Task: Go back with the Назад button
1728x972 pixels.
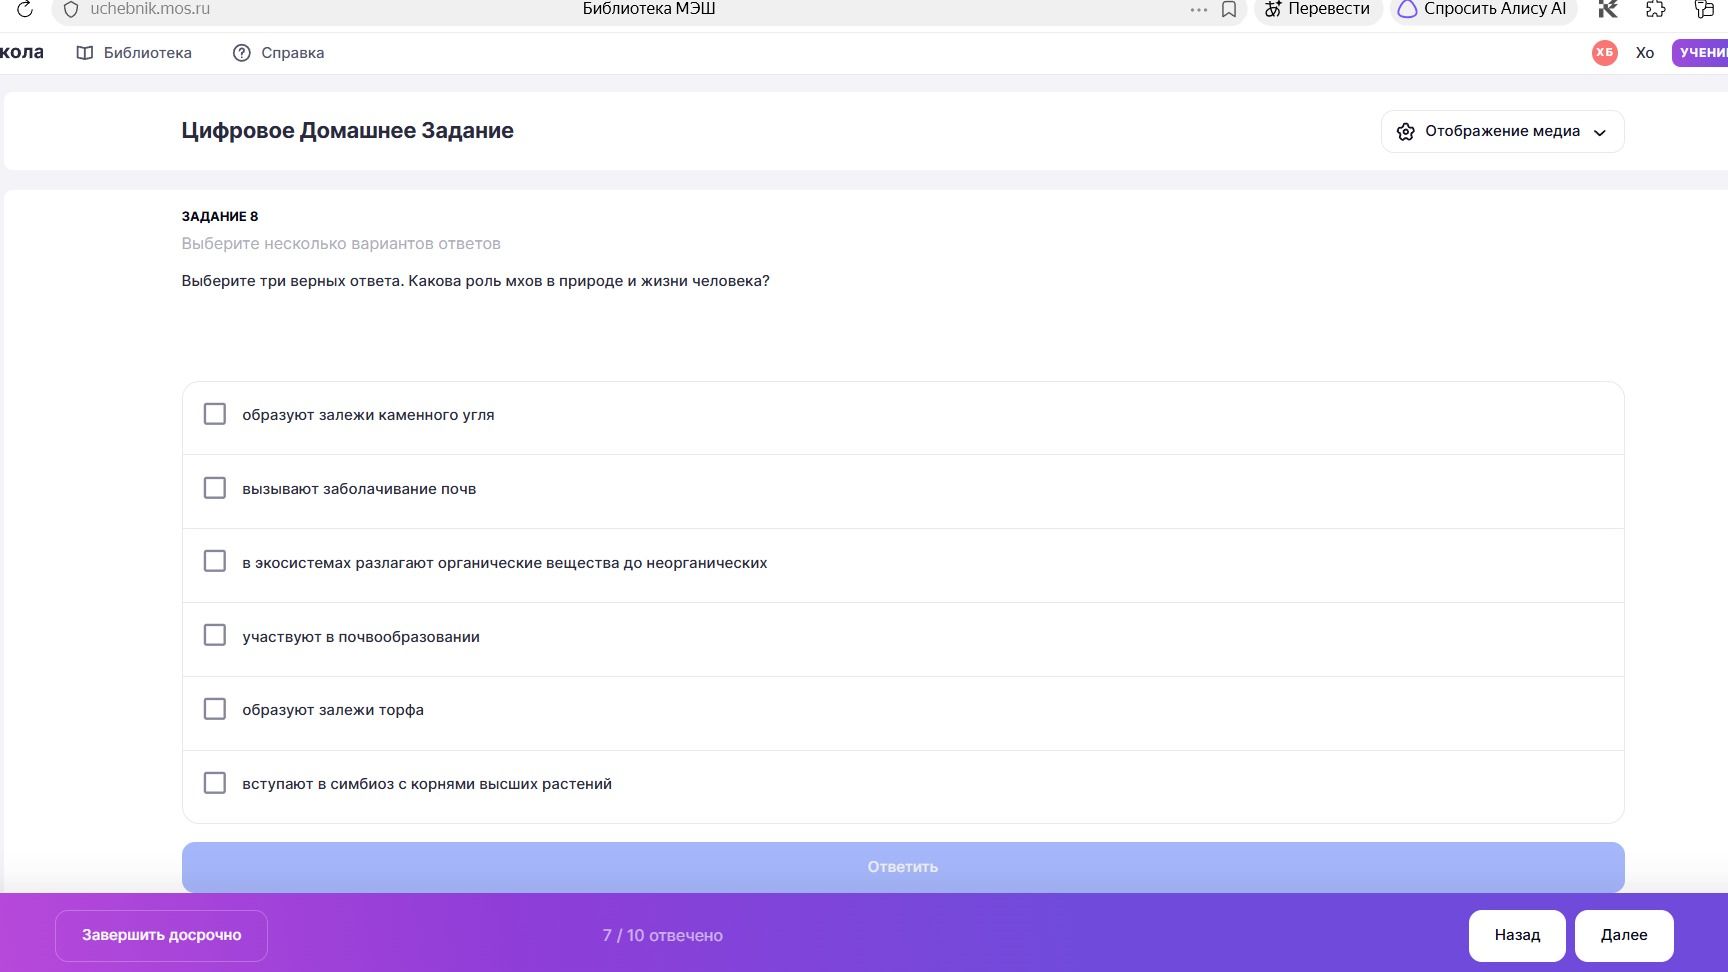Action: coord(1517,936)
